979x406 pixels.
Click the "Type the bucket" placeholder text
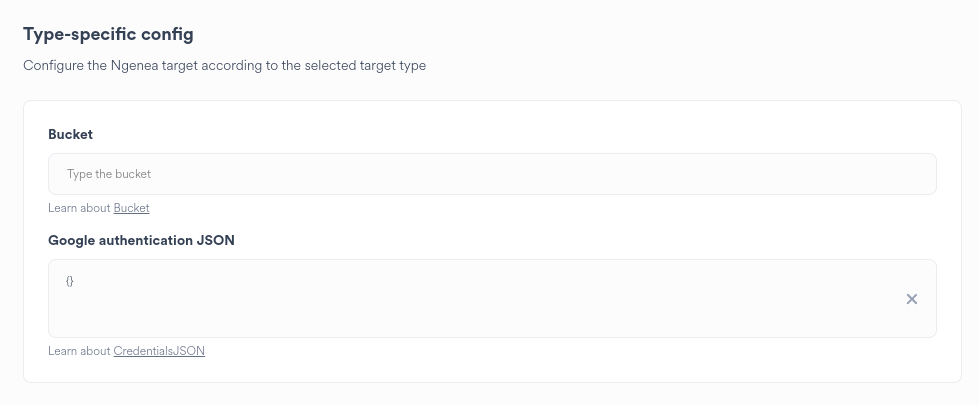click(109, 174)
